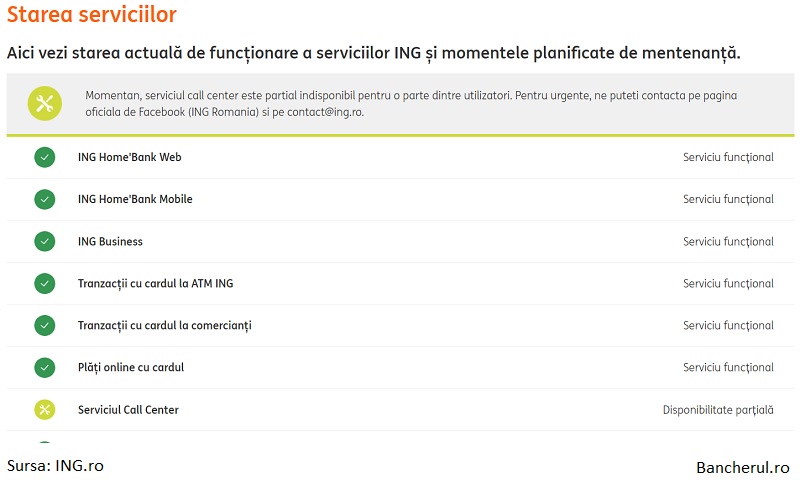Select Tranzacții cu cardul la comercianți row
Viewport: 800px width, 483px height.
coord(400,325)
